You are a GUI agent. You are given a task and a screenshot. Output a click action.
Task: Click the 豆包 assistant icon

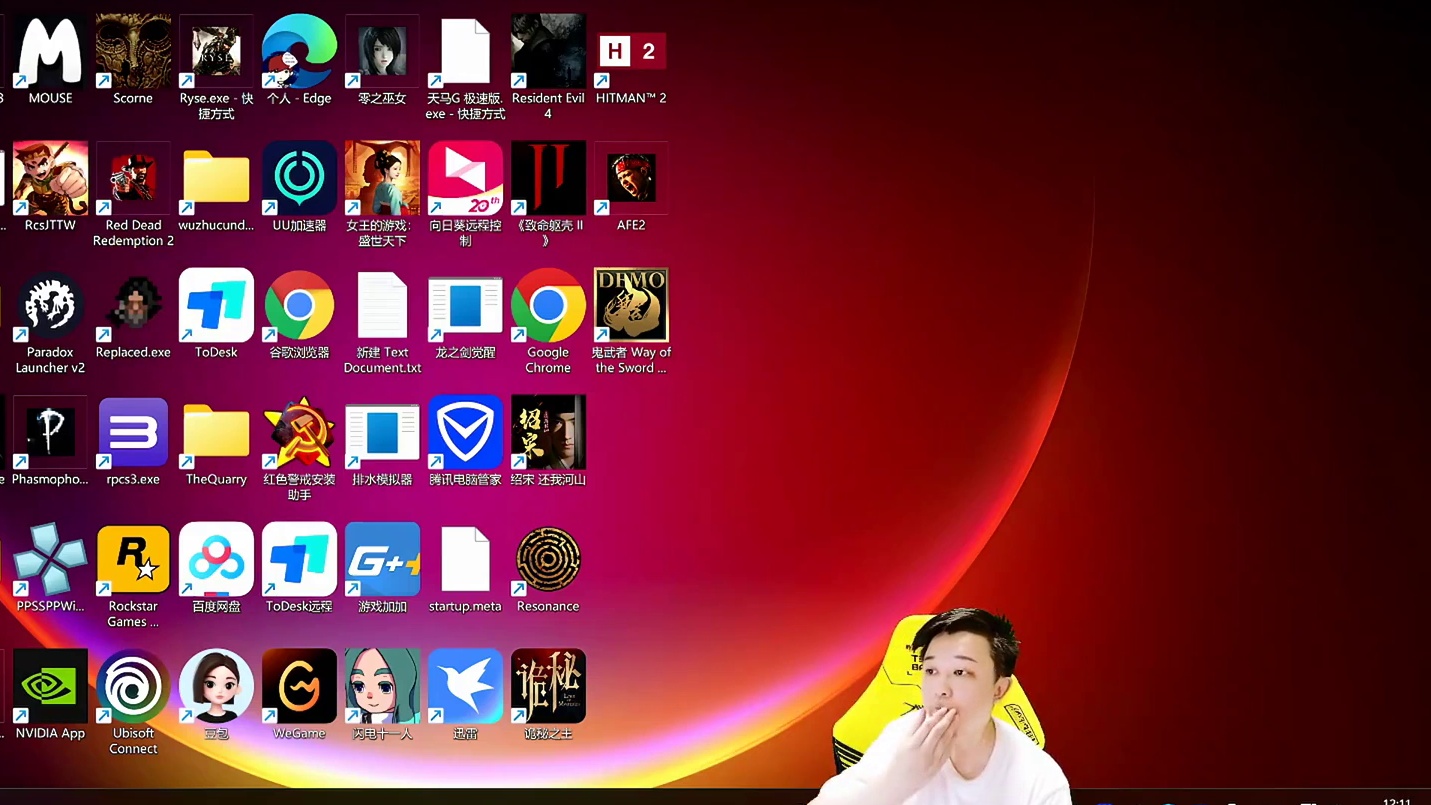point(216,687)
